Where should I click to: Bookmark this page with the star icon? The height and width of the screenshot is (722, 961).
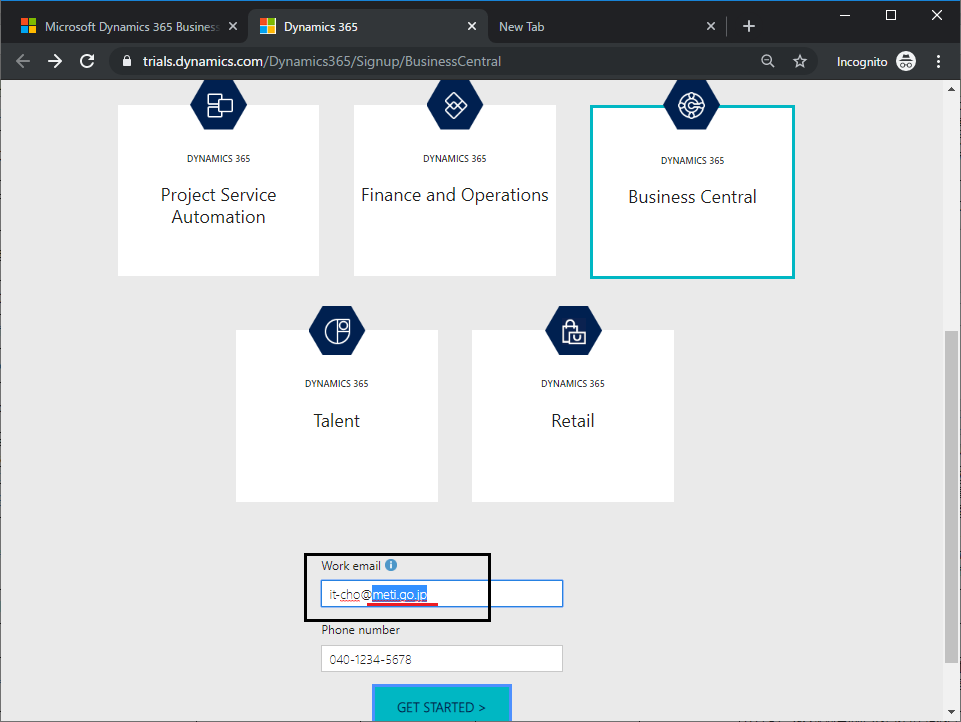tap(800, 61)
